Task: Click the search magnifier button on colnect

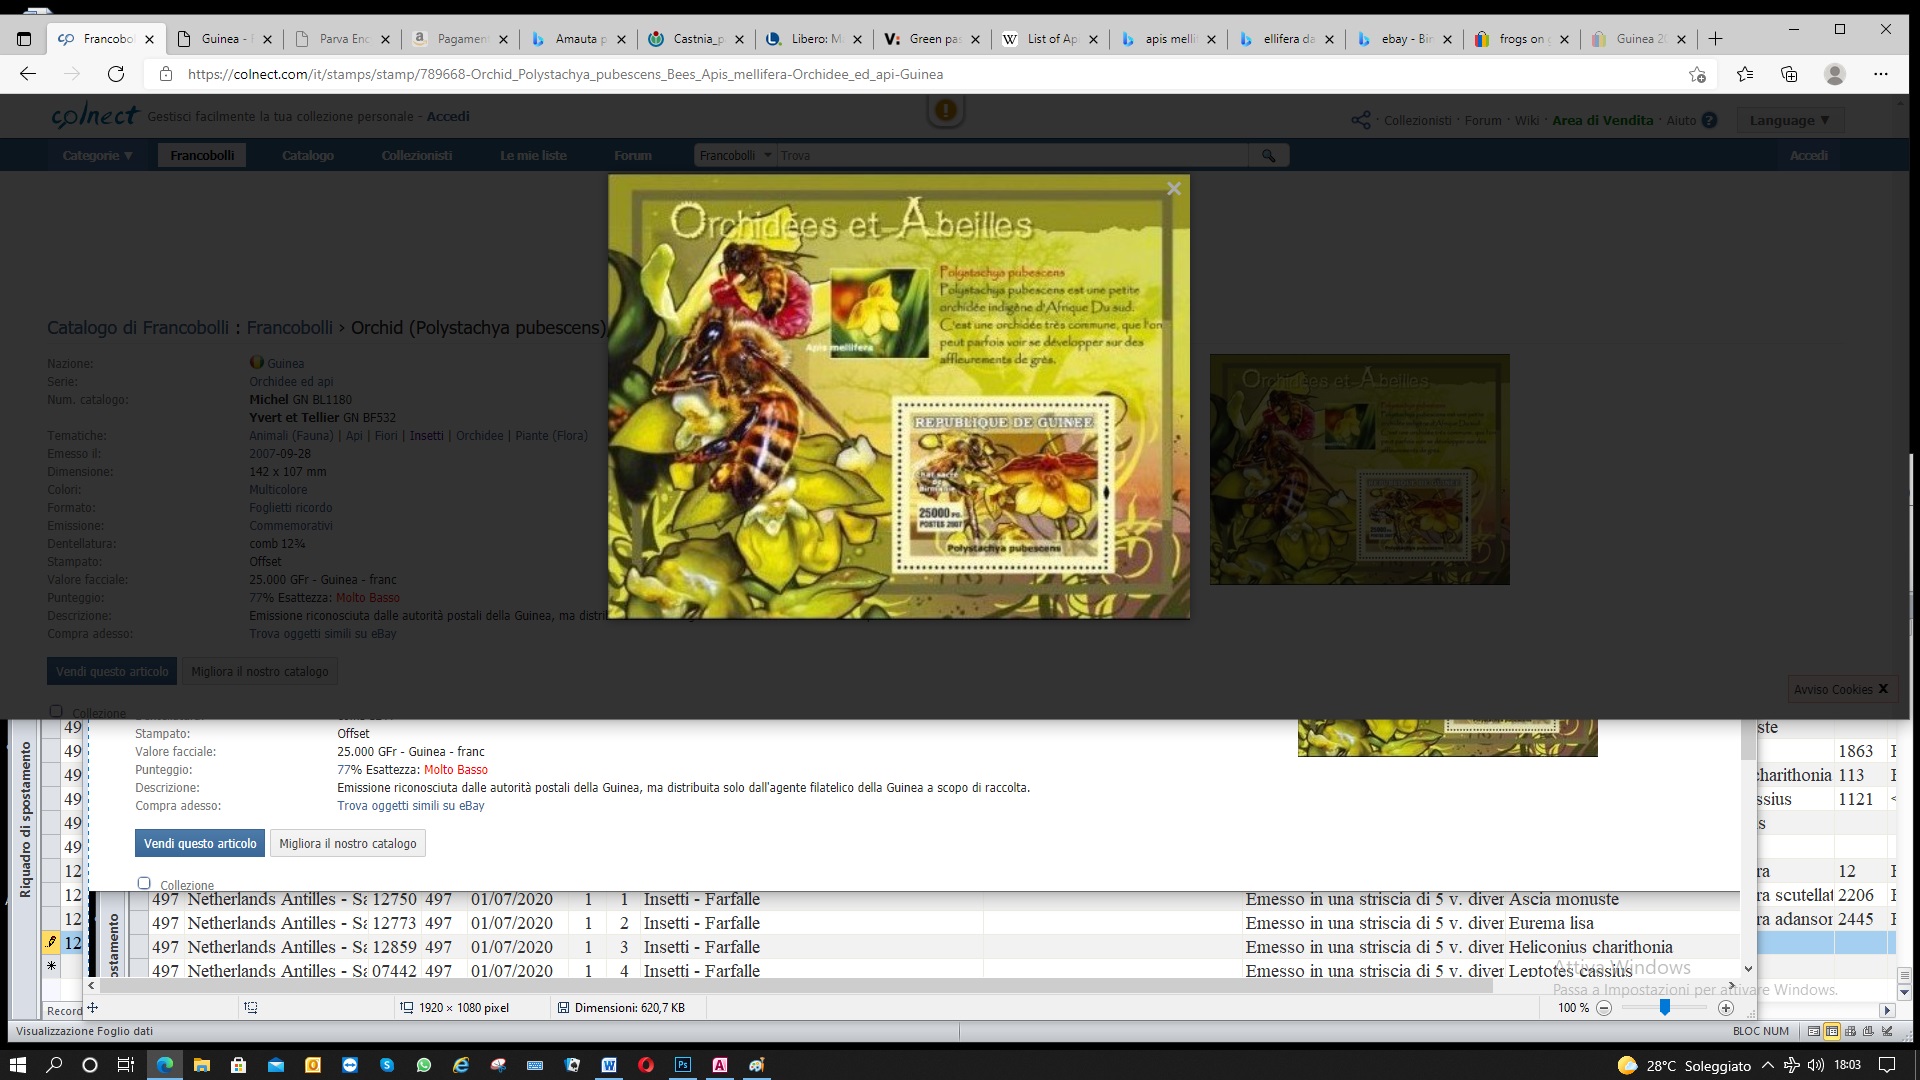Action: 1268,156
